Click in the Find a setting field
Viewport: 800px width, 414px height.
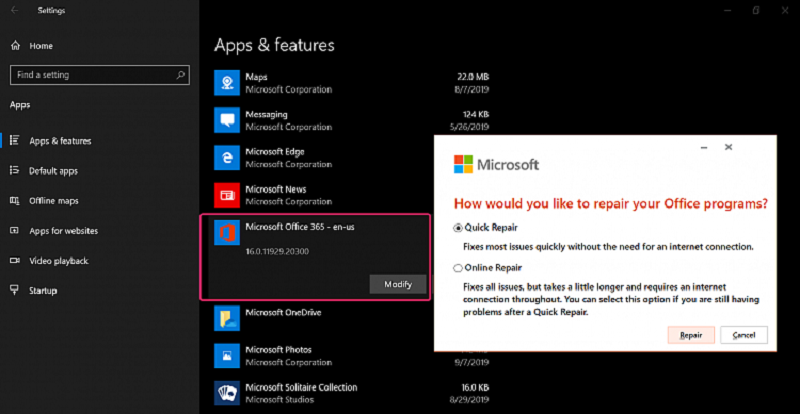99,75
